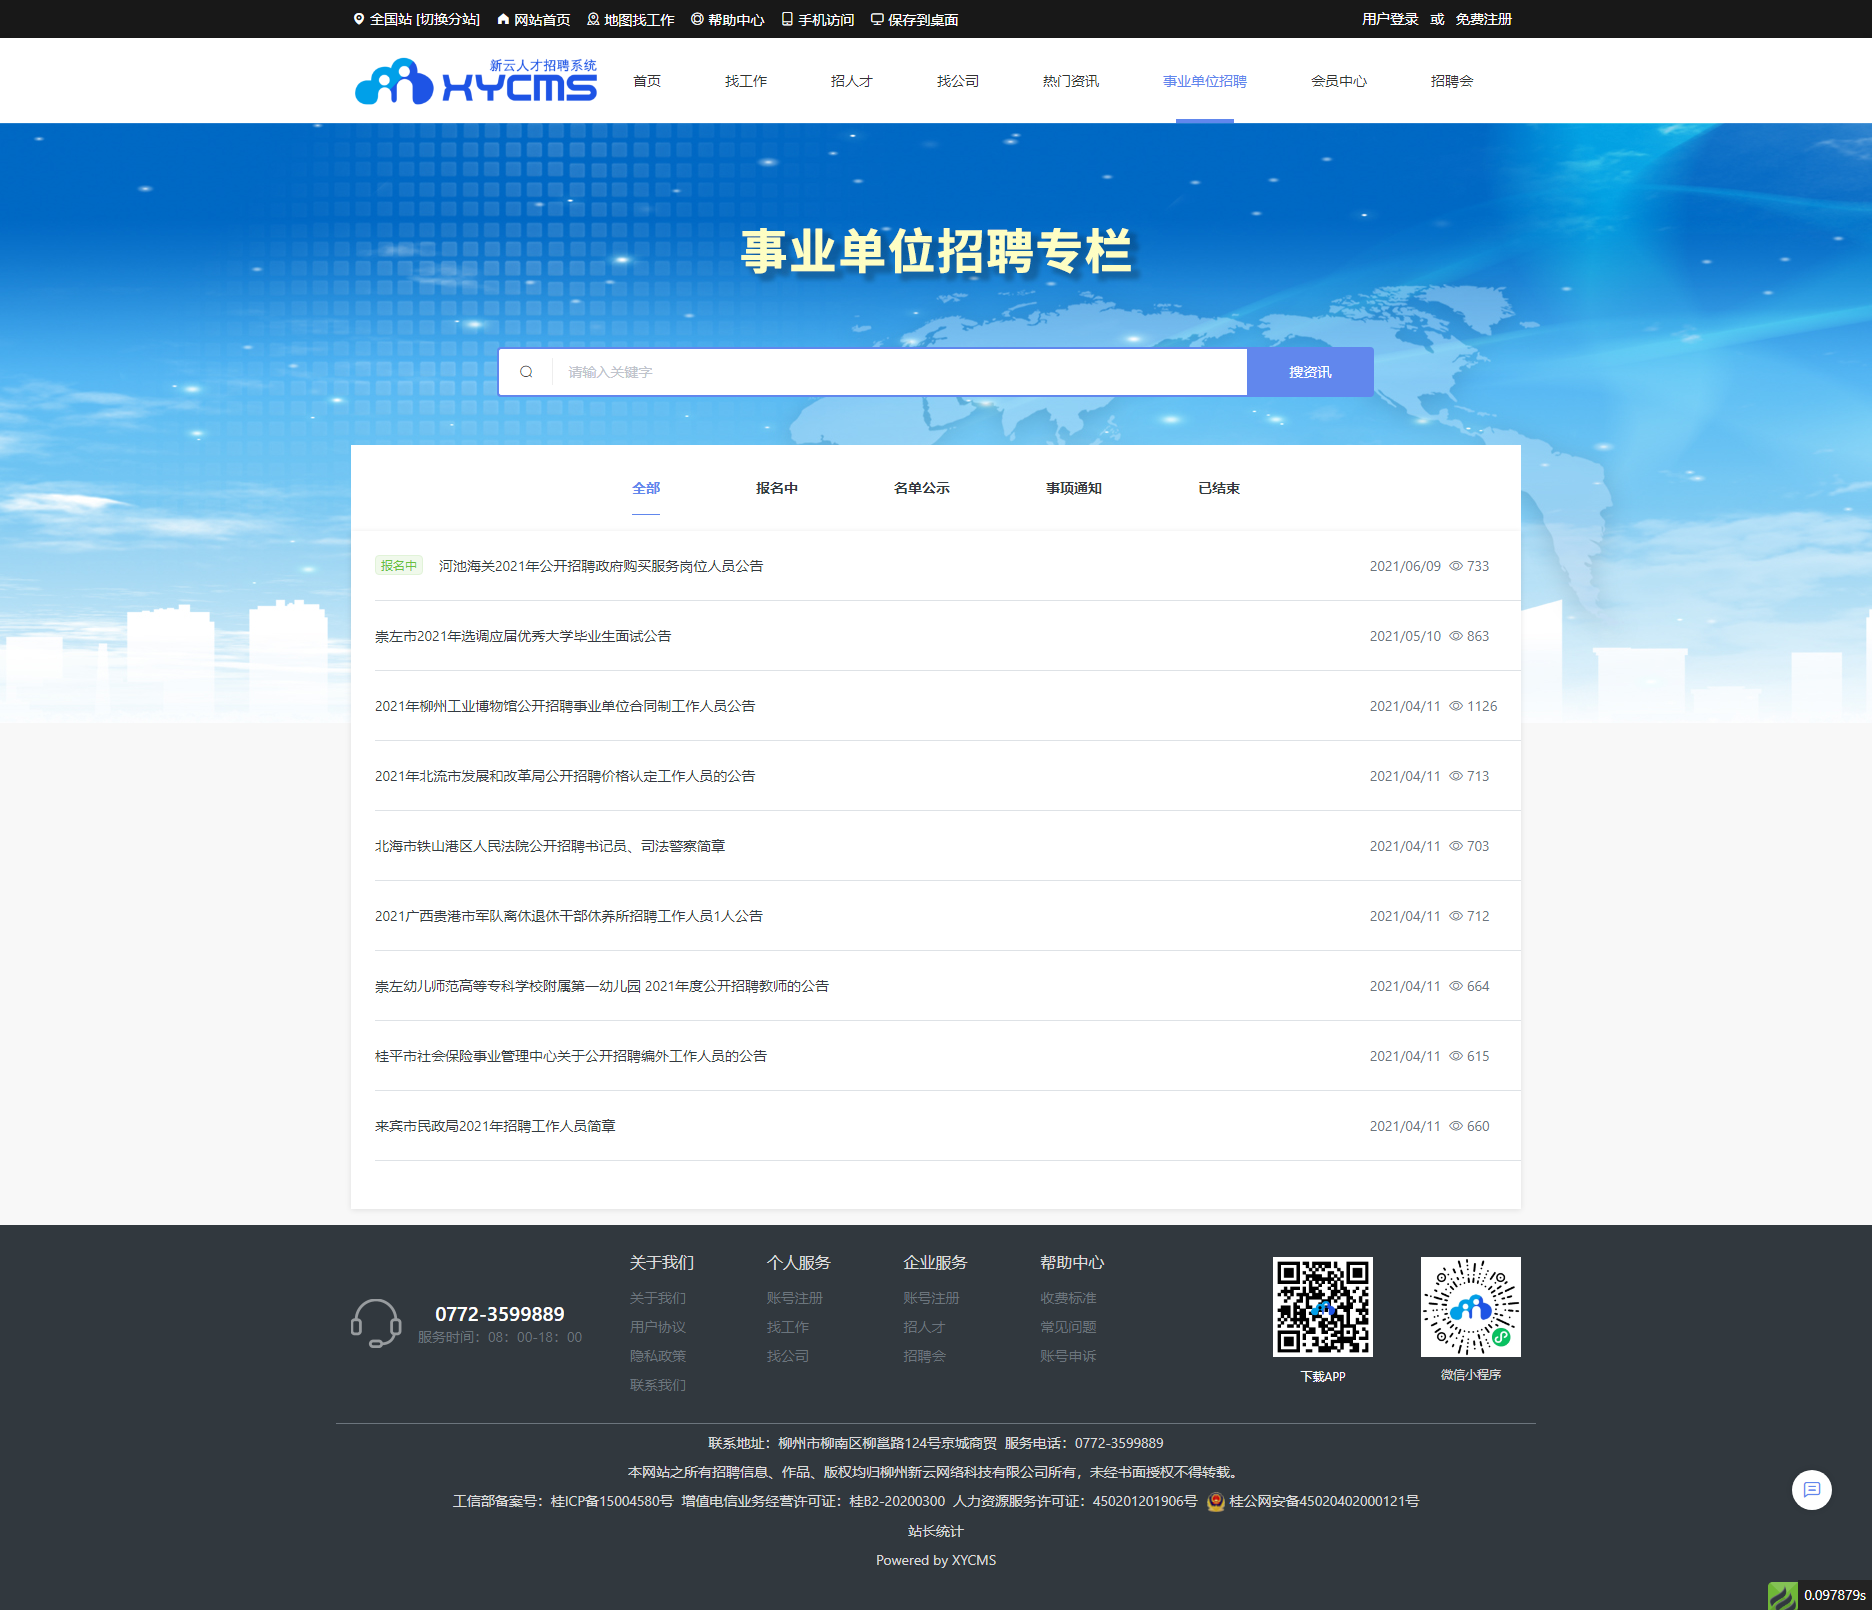Click 招聘会 under 企业服务 footer
Image resolution: width=1872 pixels, height=1610 pixels.
coord(924,1356)
